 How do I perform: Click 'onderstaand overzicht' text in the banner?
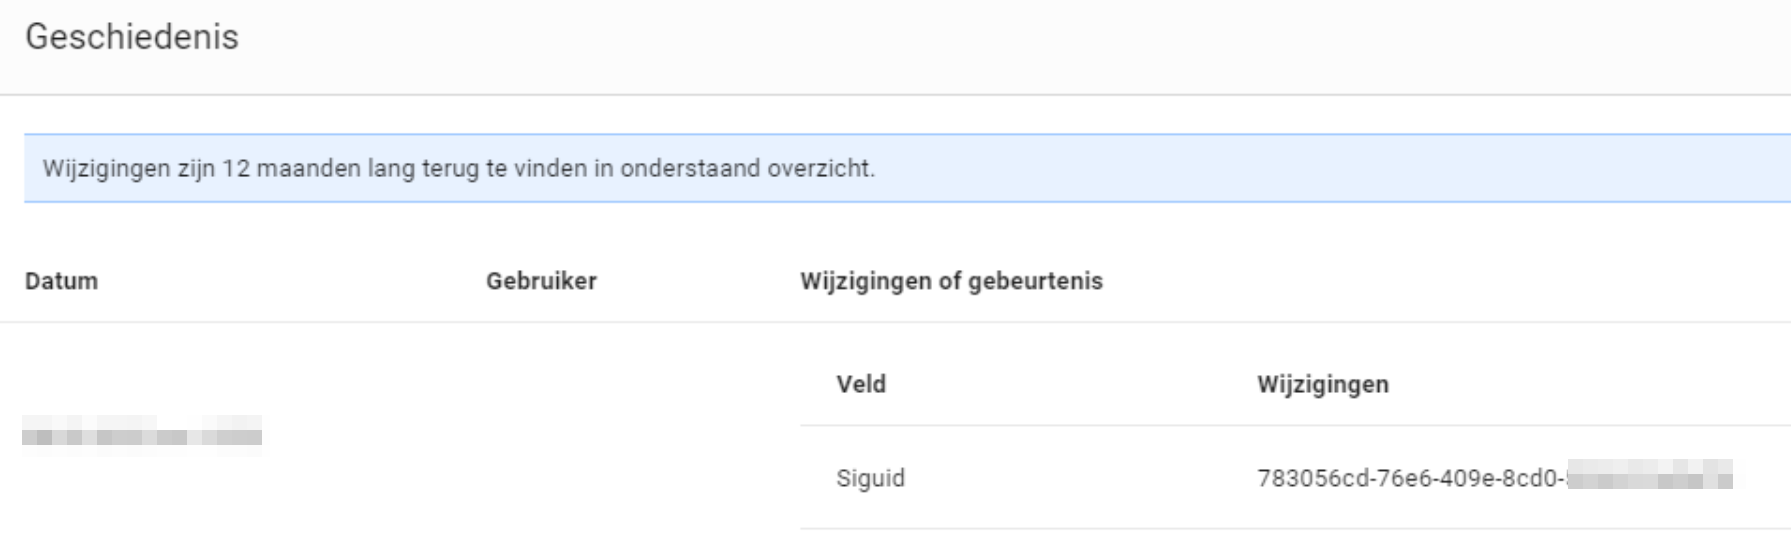tap(747, 168)
